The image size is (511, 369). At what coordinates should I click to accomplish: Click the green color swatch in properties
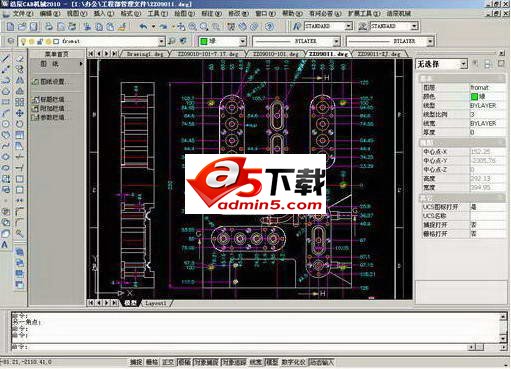coord(474,97)
